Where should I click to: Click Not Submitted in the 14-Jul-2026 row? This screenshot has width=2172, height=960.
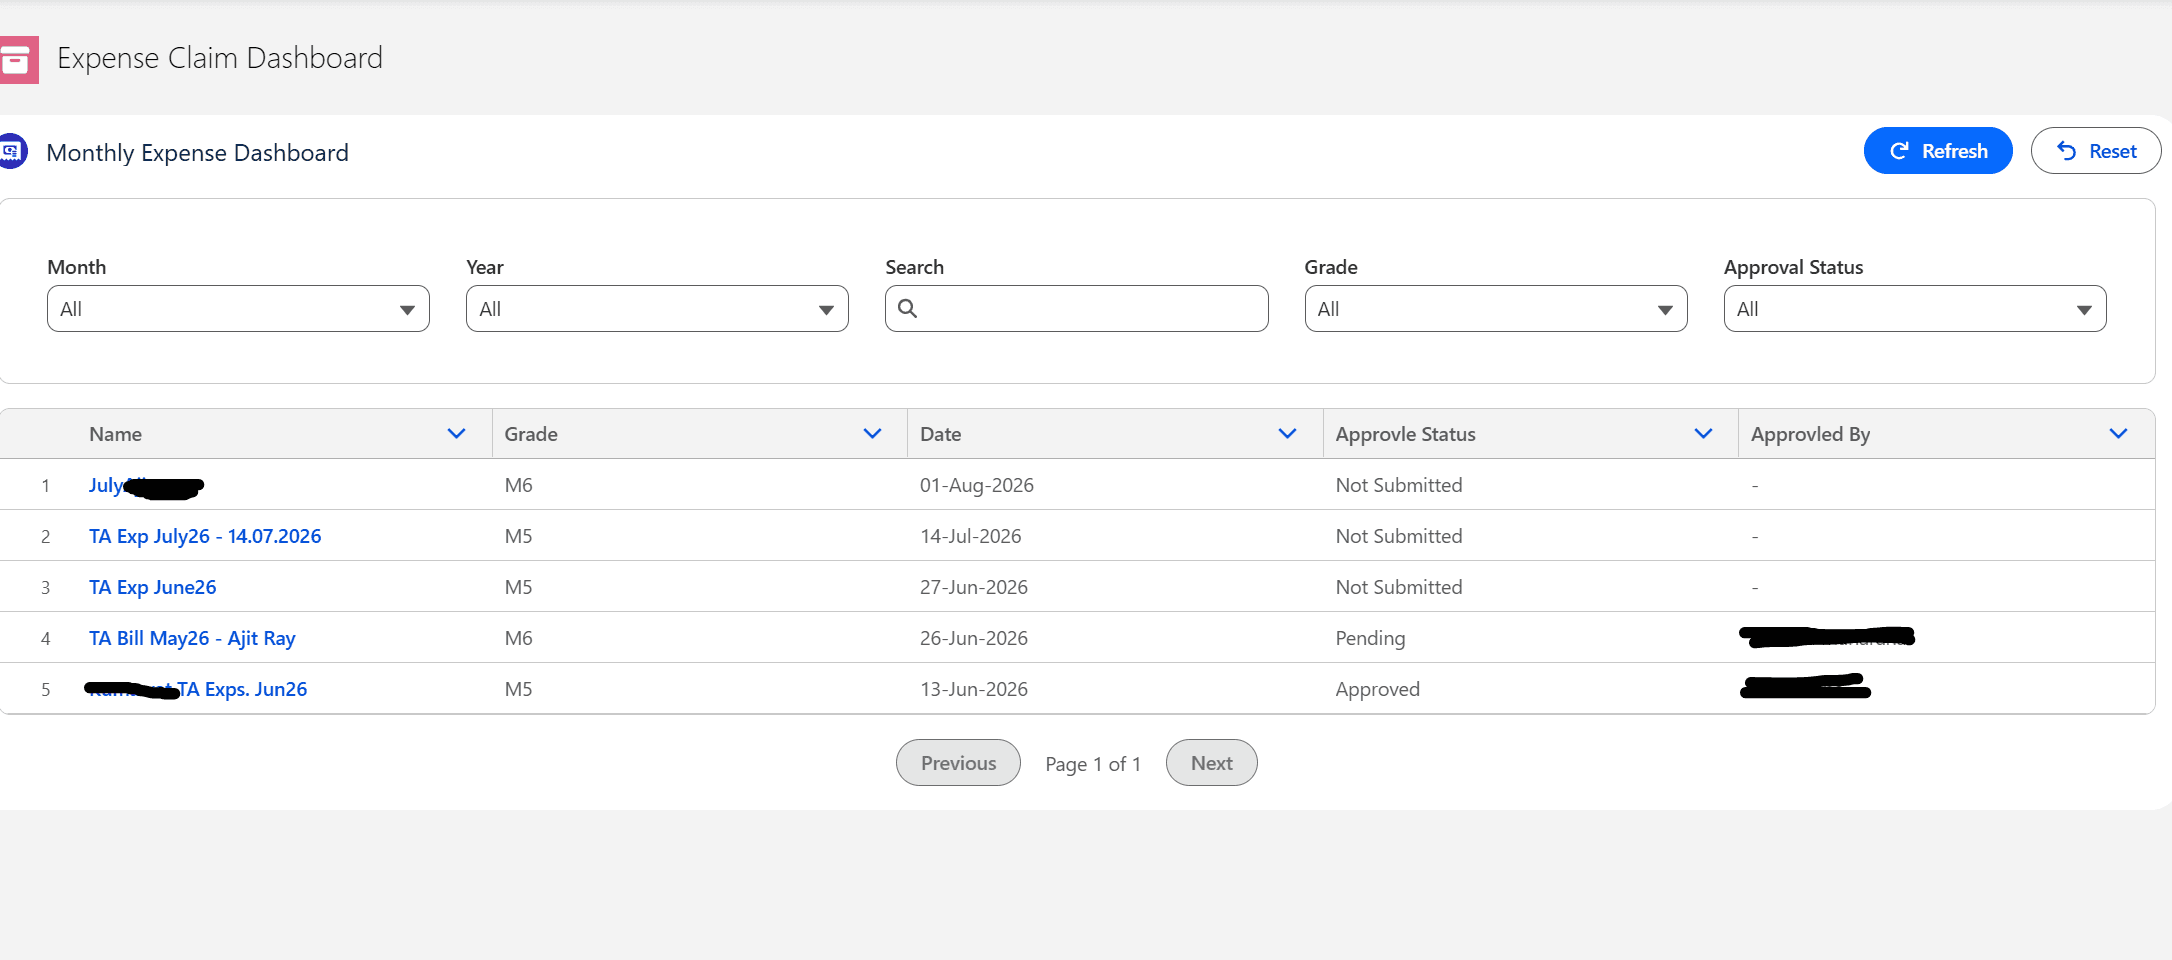(x=1399, y=536)
